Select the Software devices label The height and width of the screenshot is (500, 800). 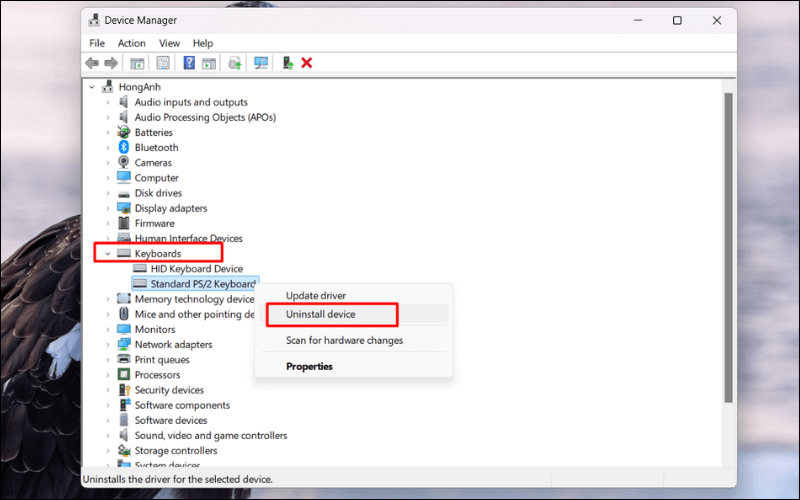coord(171,420)
